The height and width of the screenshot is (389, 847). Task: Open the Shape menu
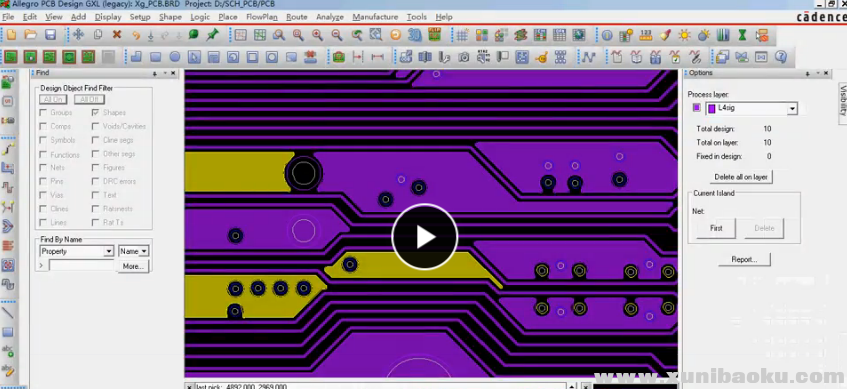point(170,17)
